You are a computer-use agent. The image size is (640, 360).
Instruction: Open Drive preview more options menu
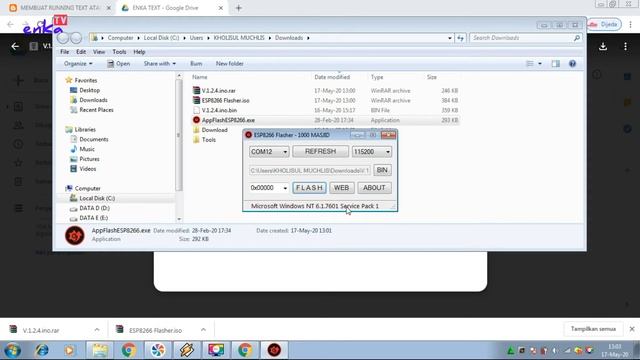tap(625, 47)
